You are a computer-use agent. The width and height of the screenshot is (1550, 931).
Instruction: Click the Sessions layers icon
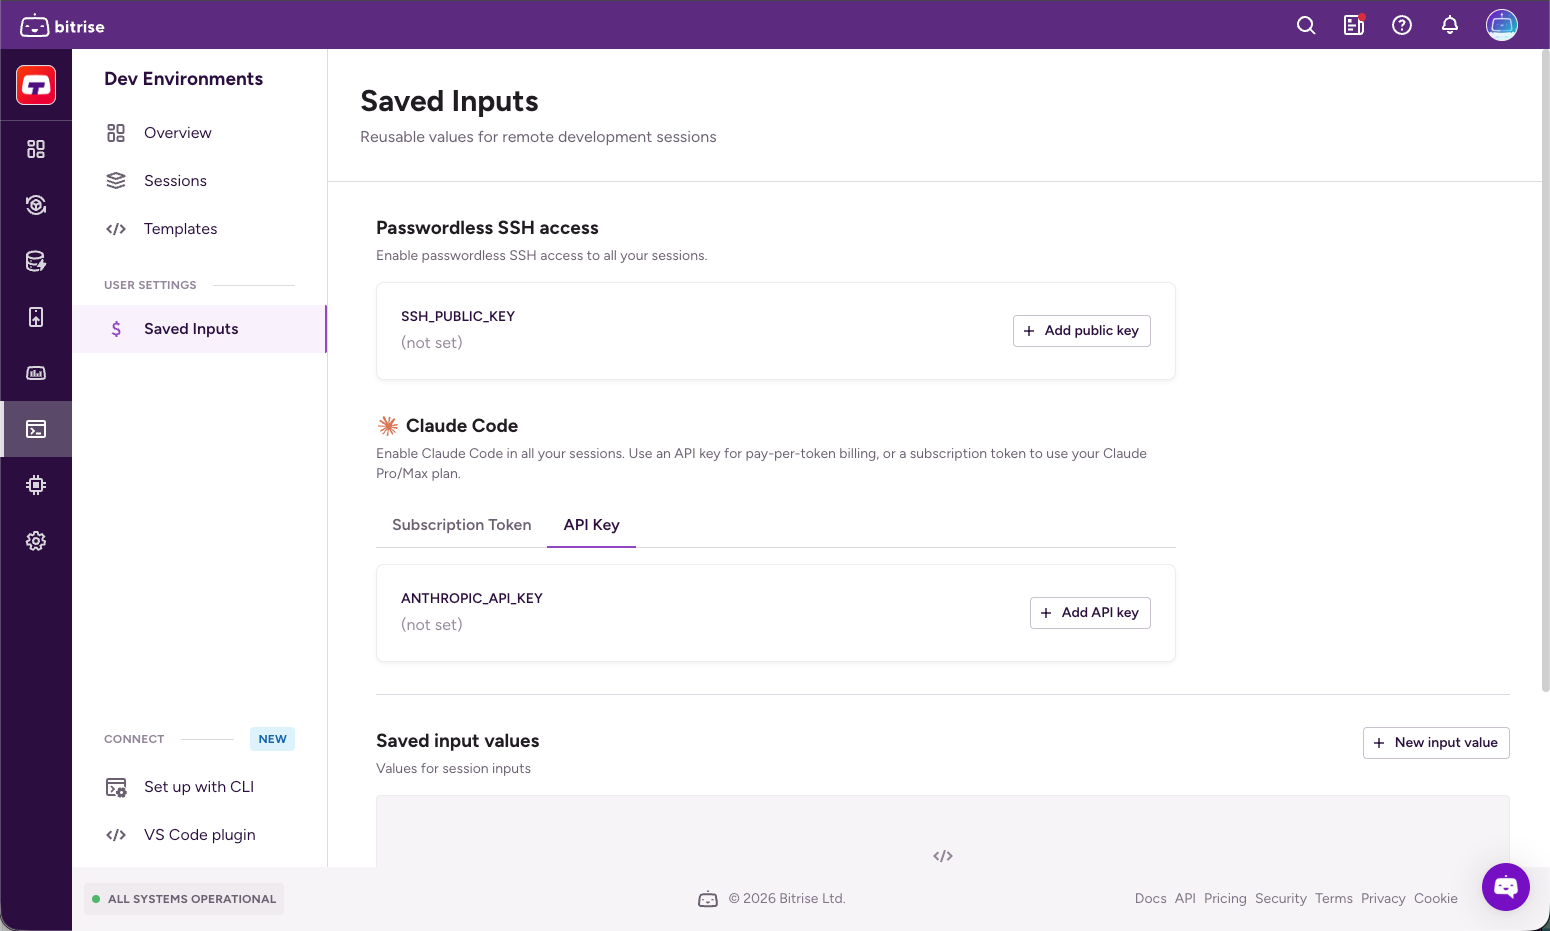point(116,181)
